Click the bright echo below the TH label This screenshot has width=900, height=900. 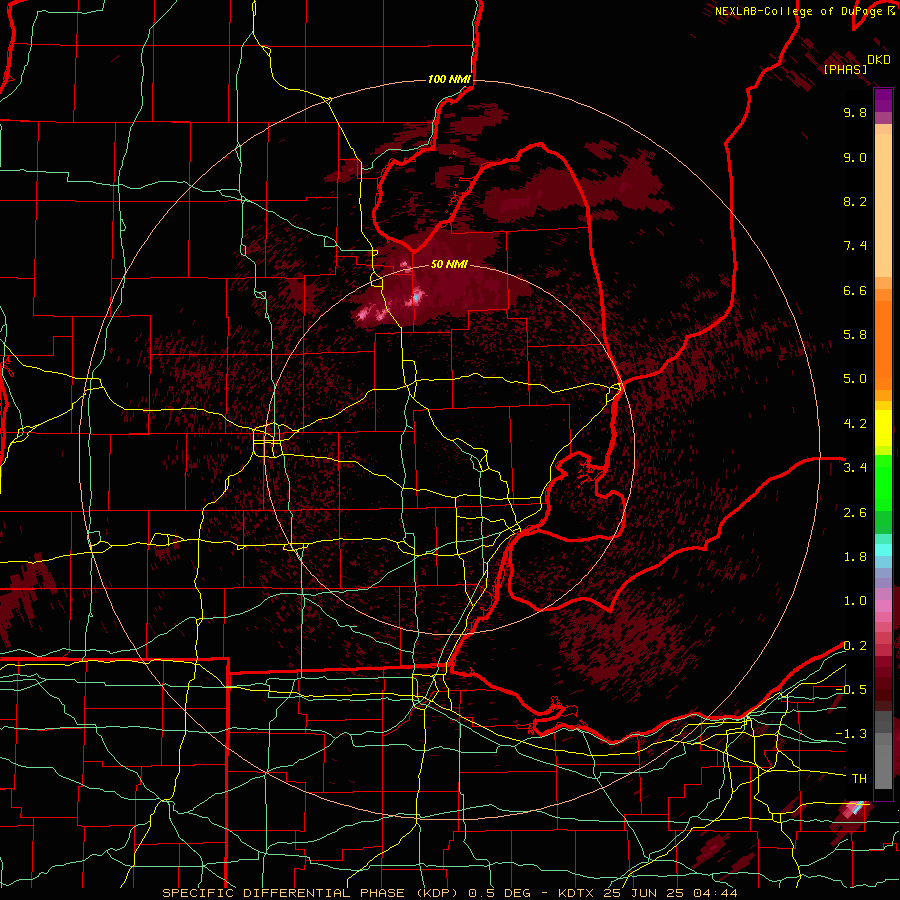856,808
